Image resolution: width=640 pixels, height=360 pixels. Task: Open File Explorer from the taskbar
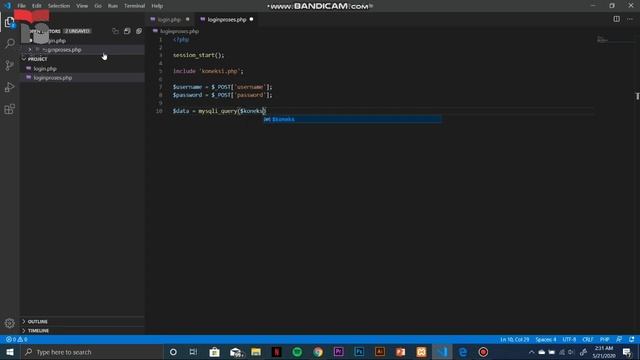256,352
